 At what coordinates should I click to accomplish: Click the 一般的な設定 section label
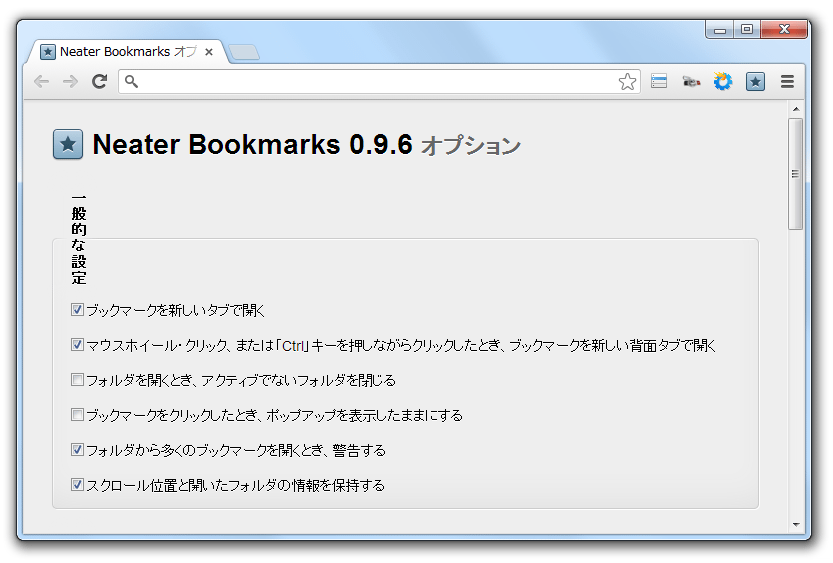[79, 240]
